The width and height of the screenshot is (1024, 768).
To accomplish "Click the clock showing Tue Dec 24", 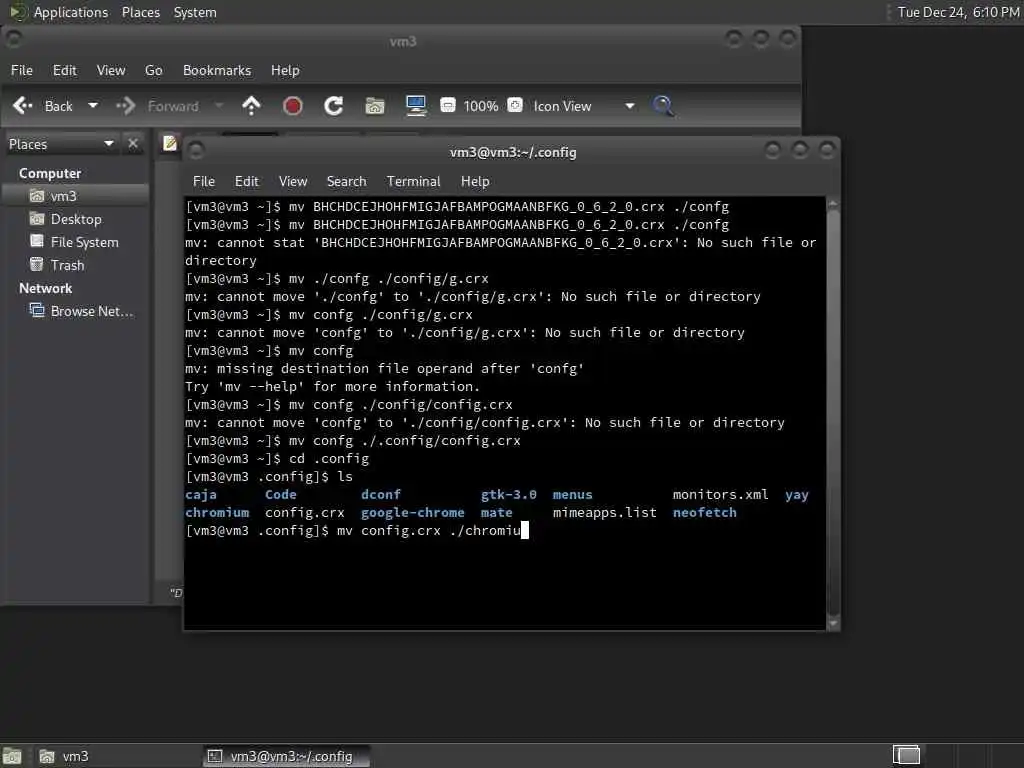I will (958, 12).
